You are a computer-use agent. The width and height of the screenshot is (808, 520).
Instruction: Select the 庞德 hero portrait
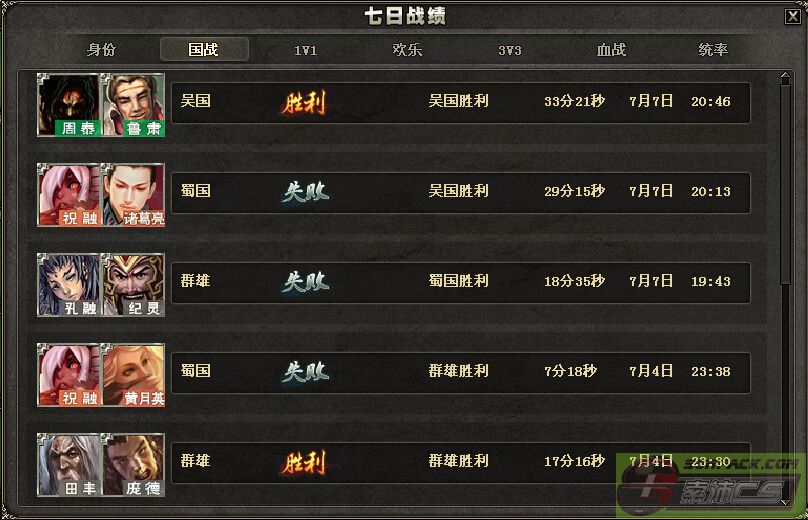tap(133, 464)
